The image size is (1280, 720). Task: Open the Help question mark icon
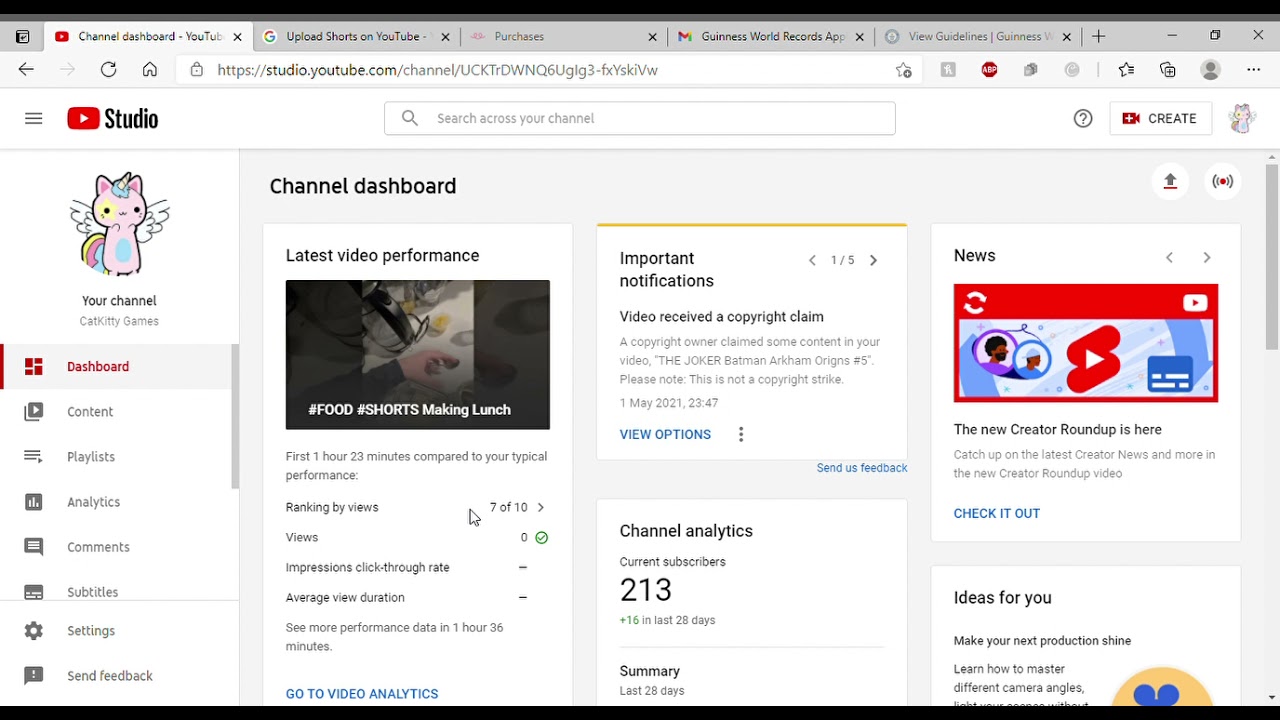click(1083, 118)
